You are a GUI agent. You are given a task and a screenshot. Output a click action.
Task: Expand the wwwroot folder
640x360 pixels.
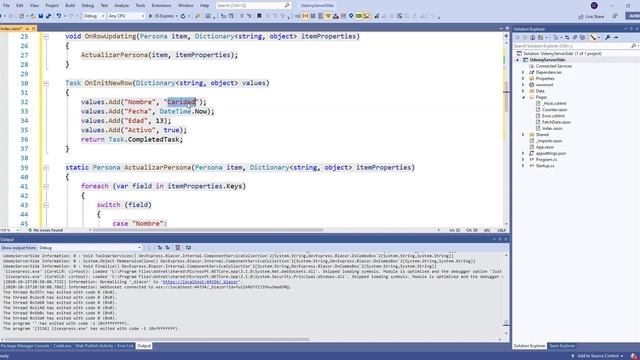(x=523, y=85)
